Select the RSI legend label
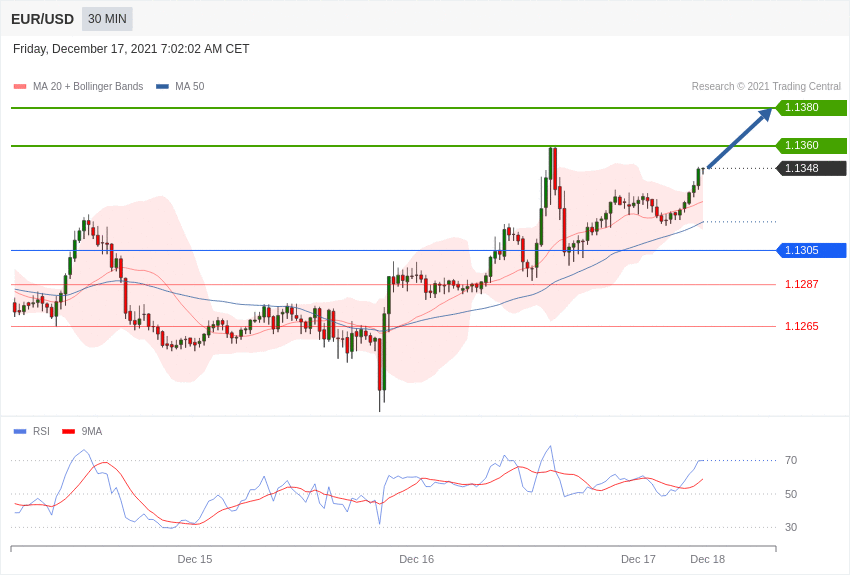The height and width of the screenshot is (576, 850). [x=41, y=431]
